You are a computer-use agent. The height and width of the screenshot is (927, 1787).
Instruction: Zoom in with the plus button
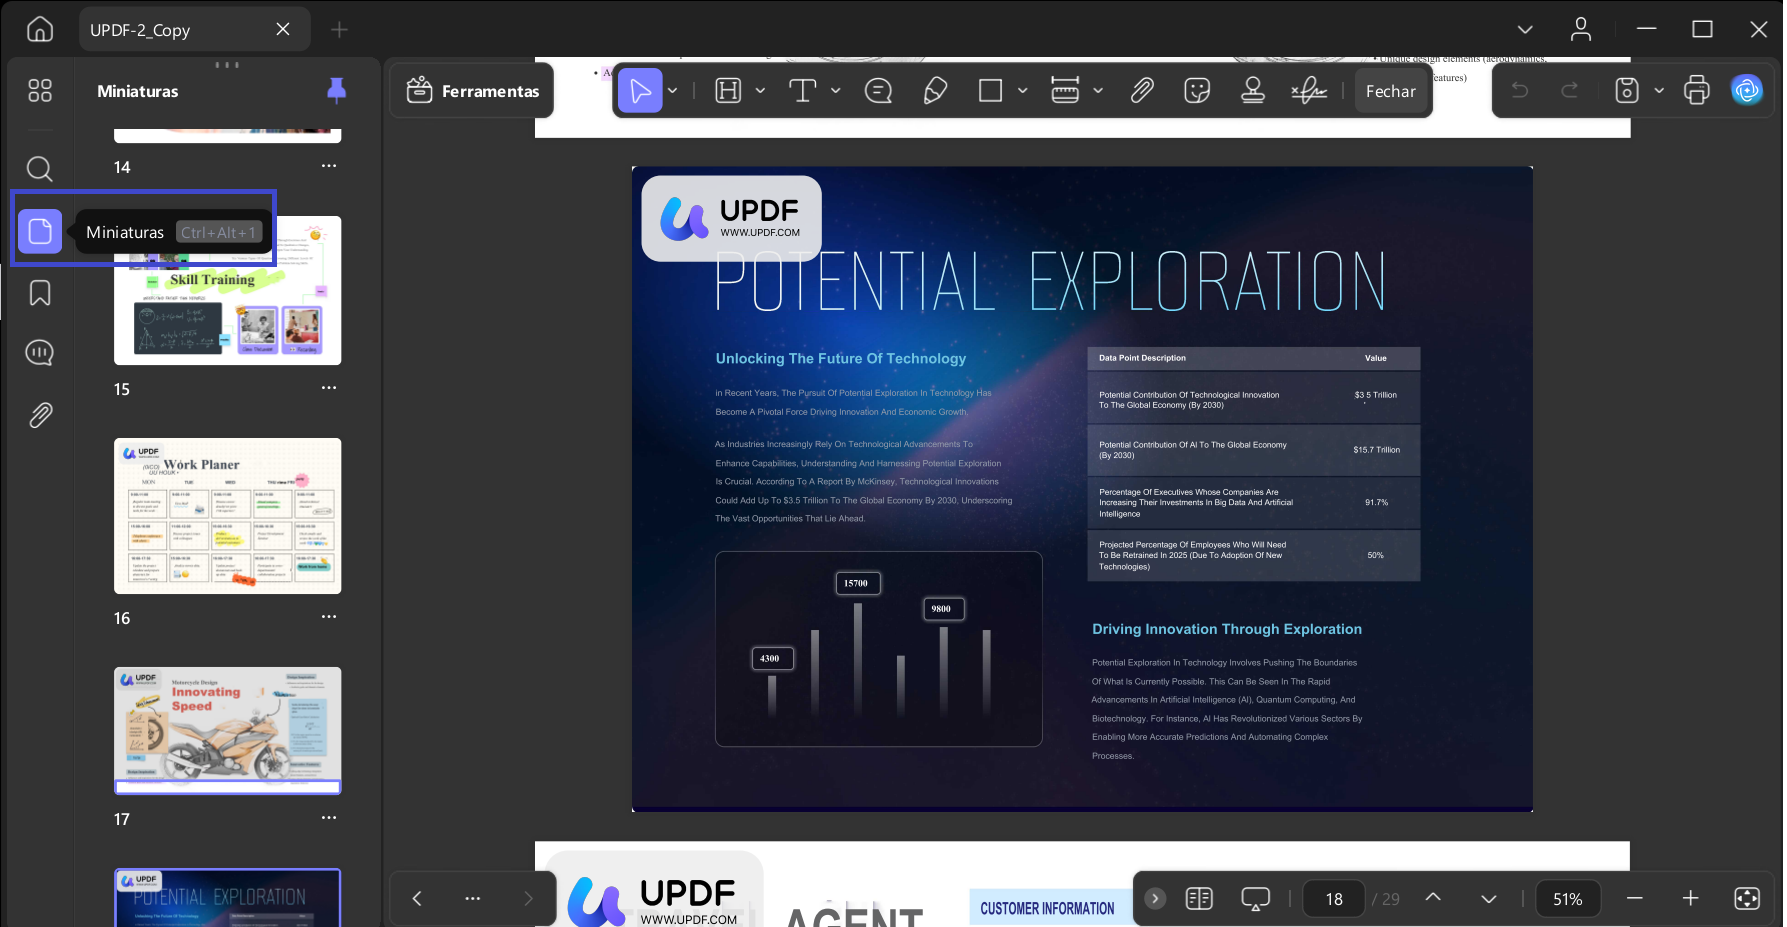[1690, 898]
